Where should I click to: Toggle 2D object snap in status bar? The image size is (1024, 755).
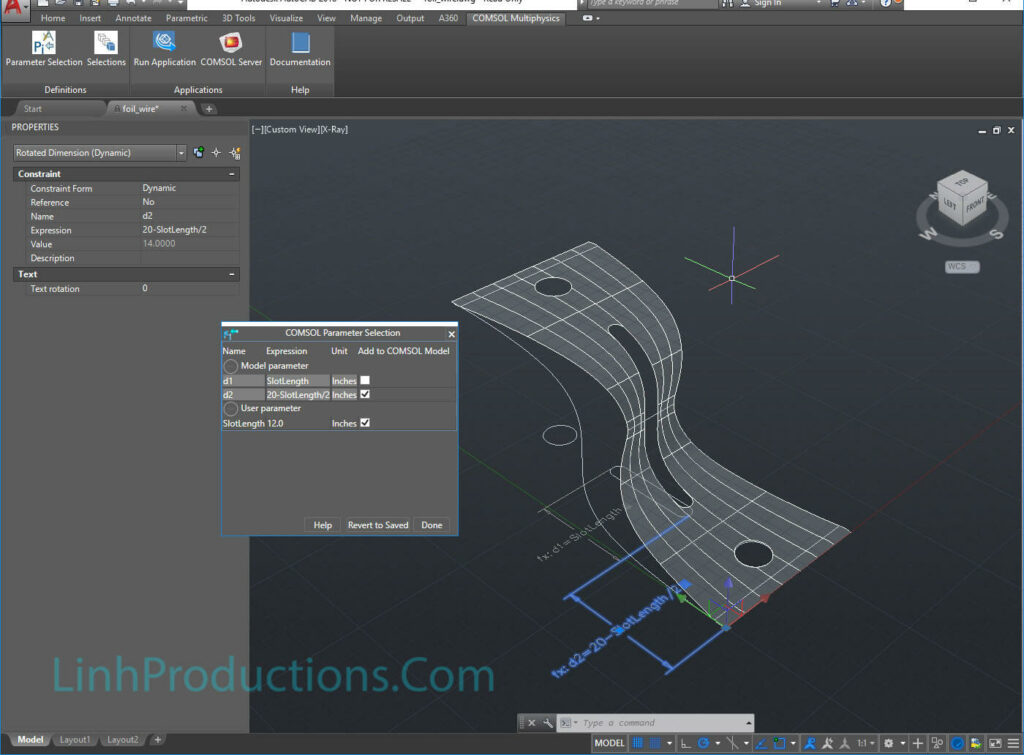[x=780, y=743]
